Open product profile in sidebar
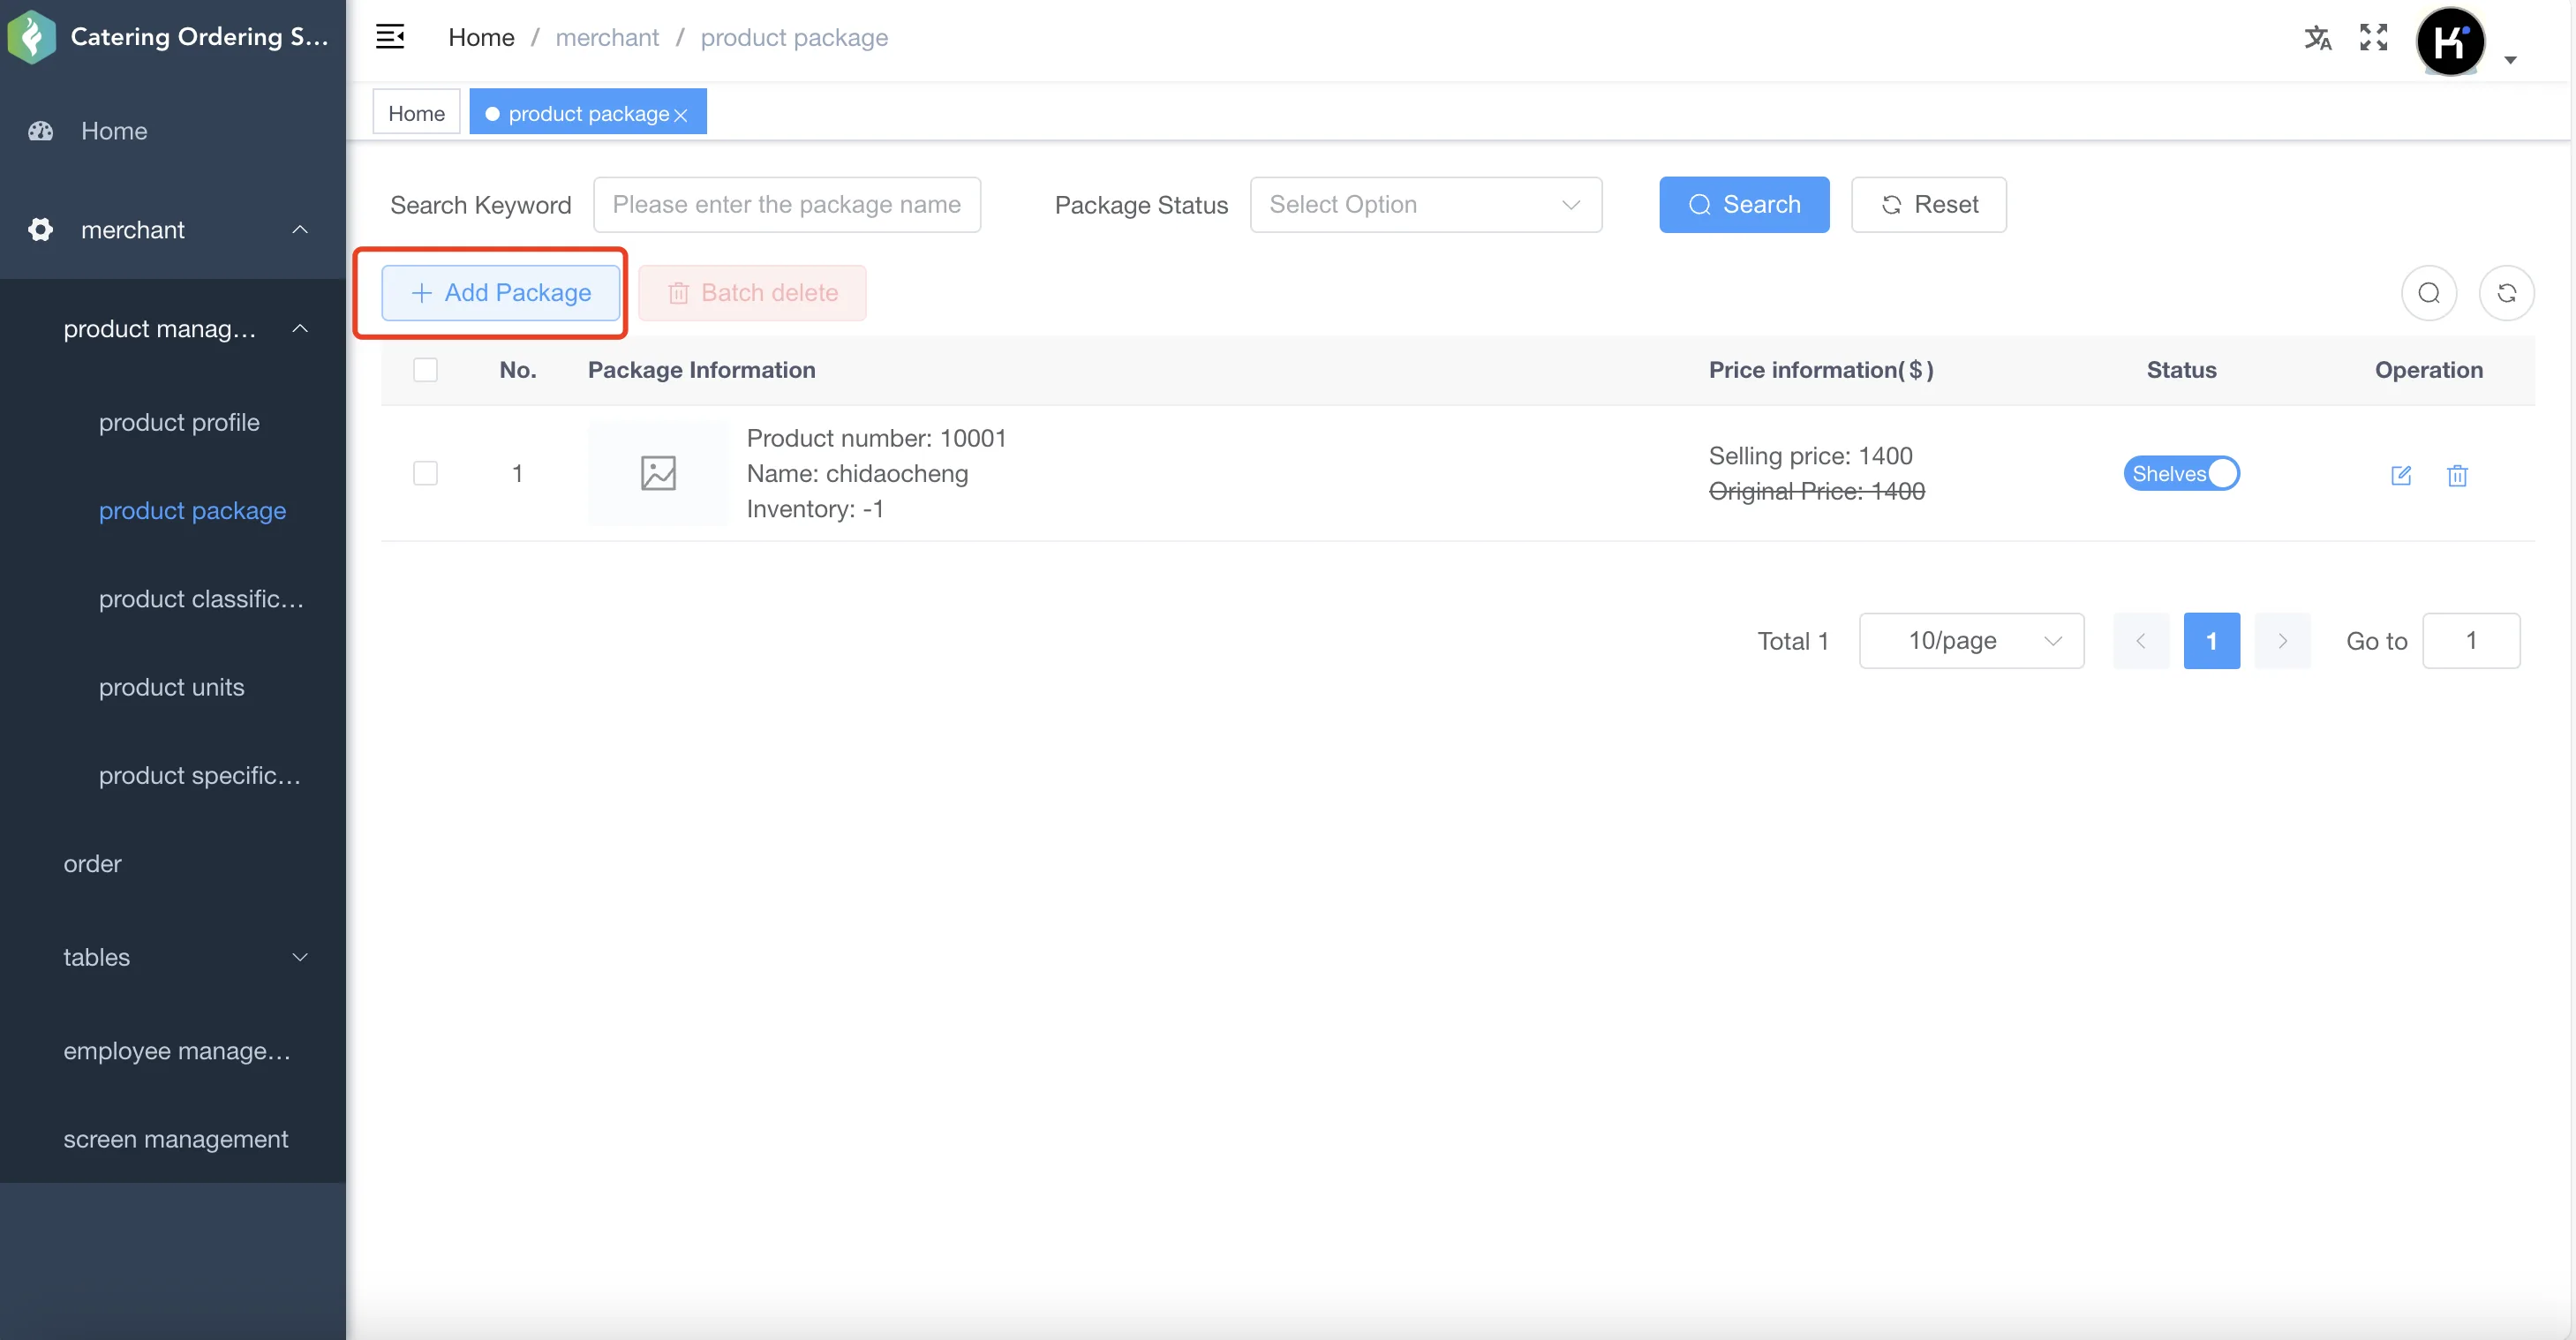This screenshot has height=1340, width=2576. coord(179,423)
